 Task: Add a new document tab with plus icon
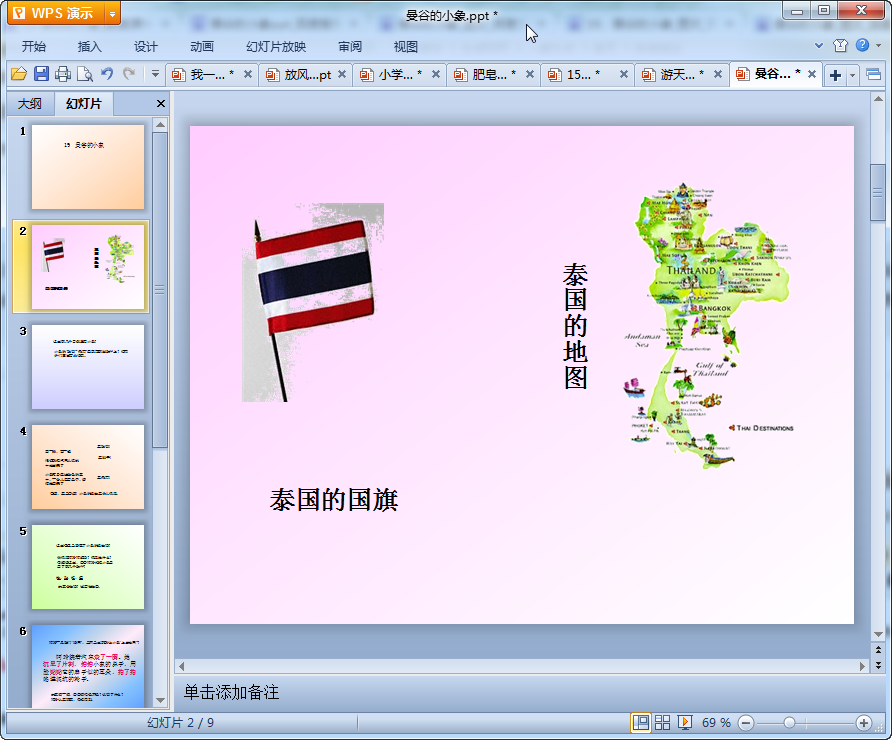coord(835,75)
